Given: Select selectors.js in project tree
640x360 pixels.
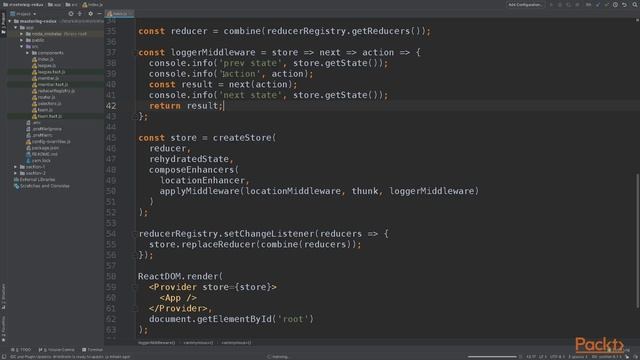Looking at the screenshot, I should click(x=49, y=103).
